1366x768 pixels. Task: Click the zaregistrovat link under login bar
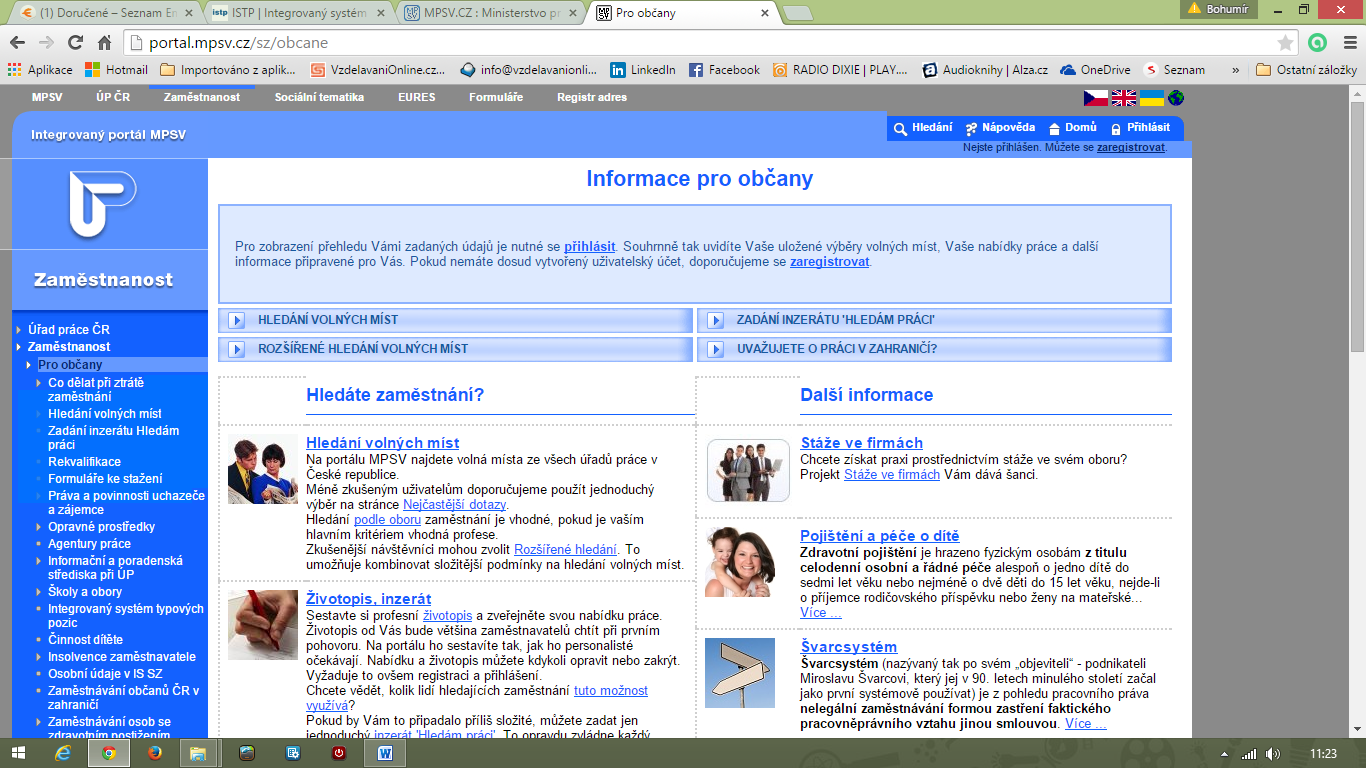pyautogui.click(x=1131, y=147)
